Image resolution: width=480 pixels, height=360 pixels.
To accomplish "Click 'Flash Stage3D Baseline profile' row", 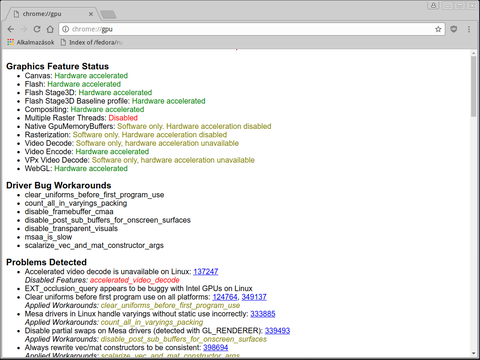I will click(115, 101).
